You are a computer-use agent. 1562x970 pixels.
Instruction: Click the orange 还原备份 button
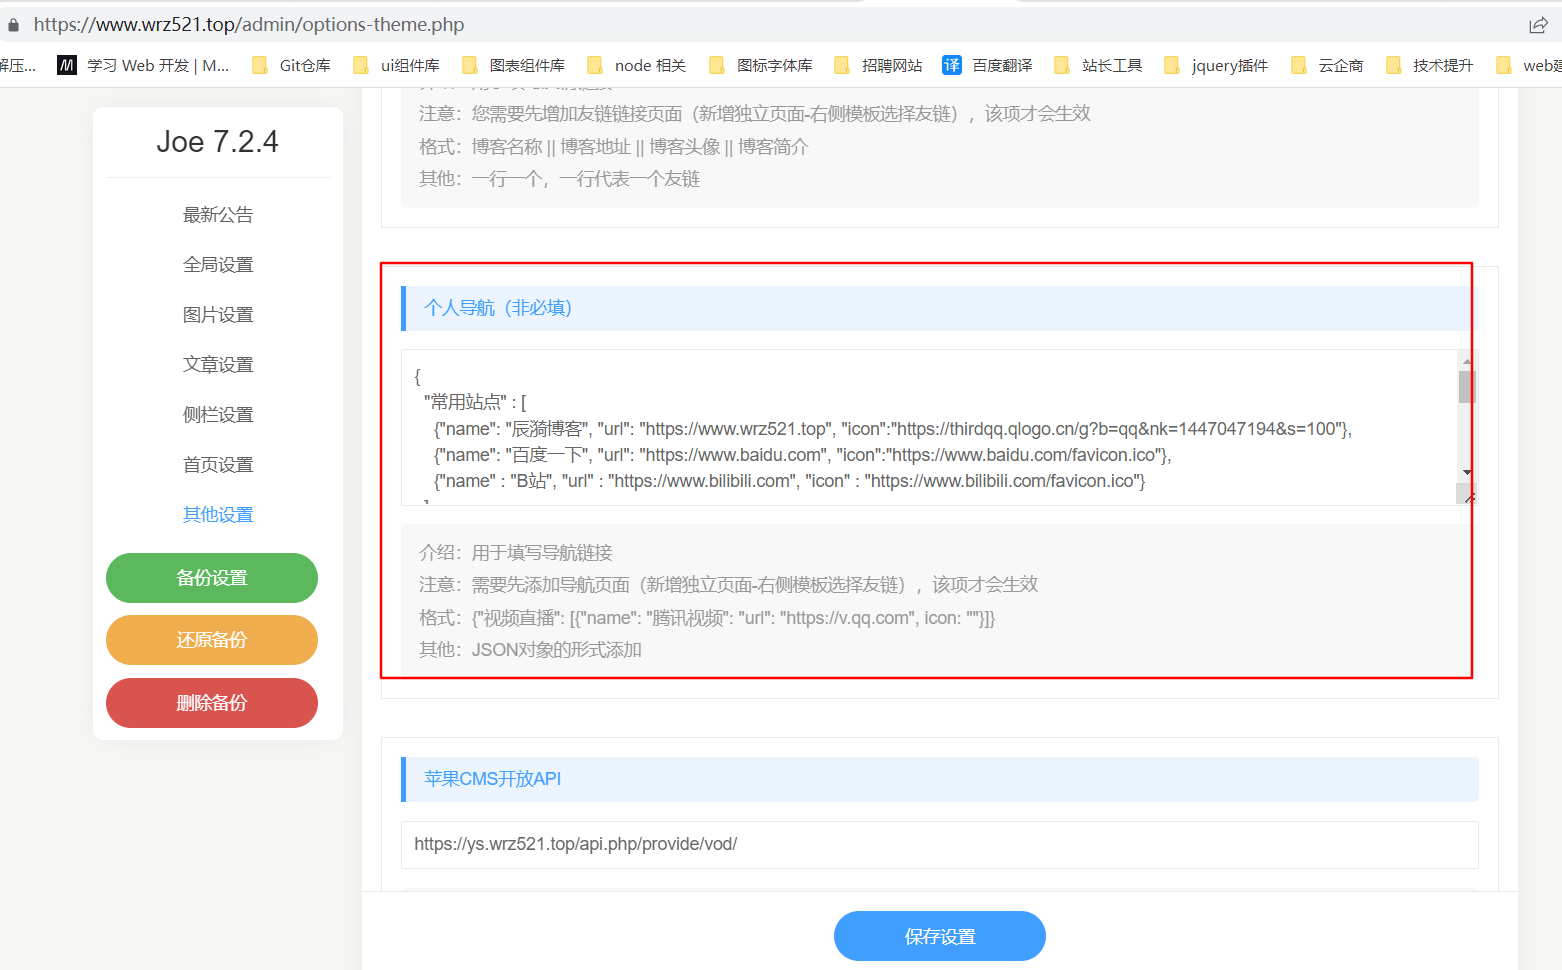212,640
